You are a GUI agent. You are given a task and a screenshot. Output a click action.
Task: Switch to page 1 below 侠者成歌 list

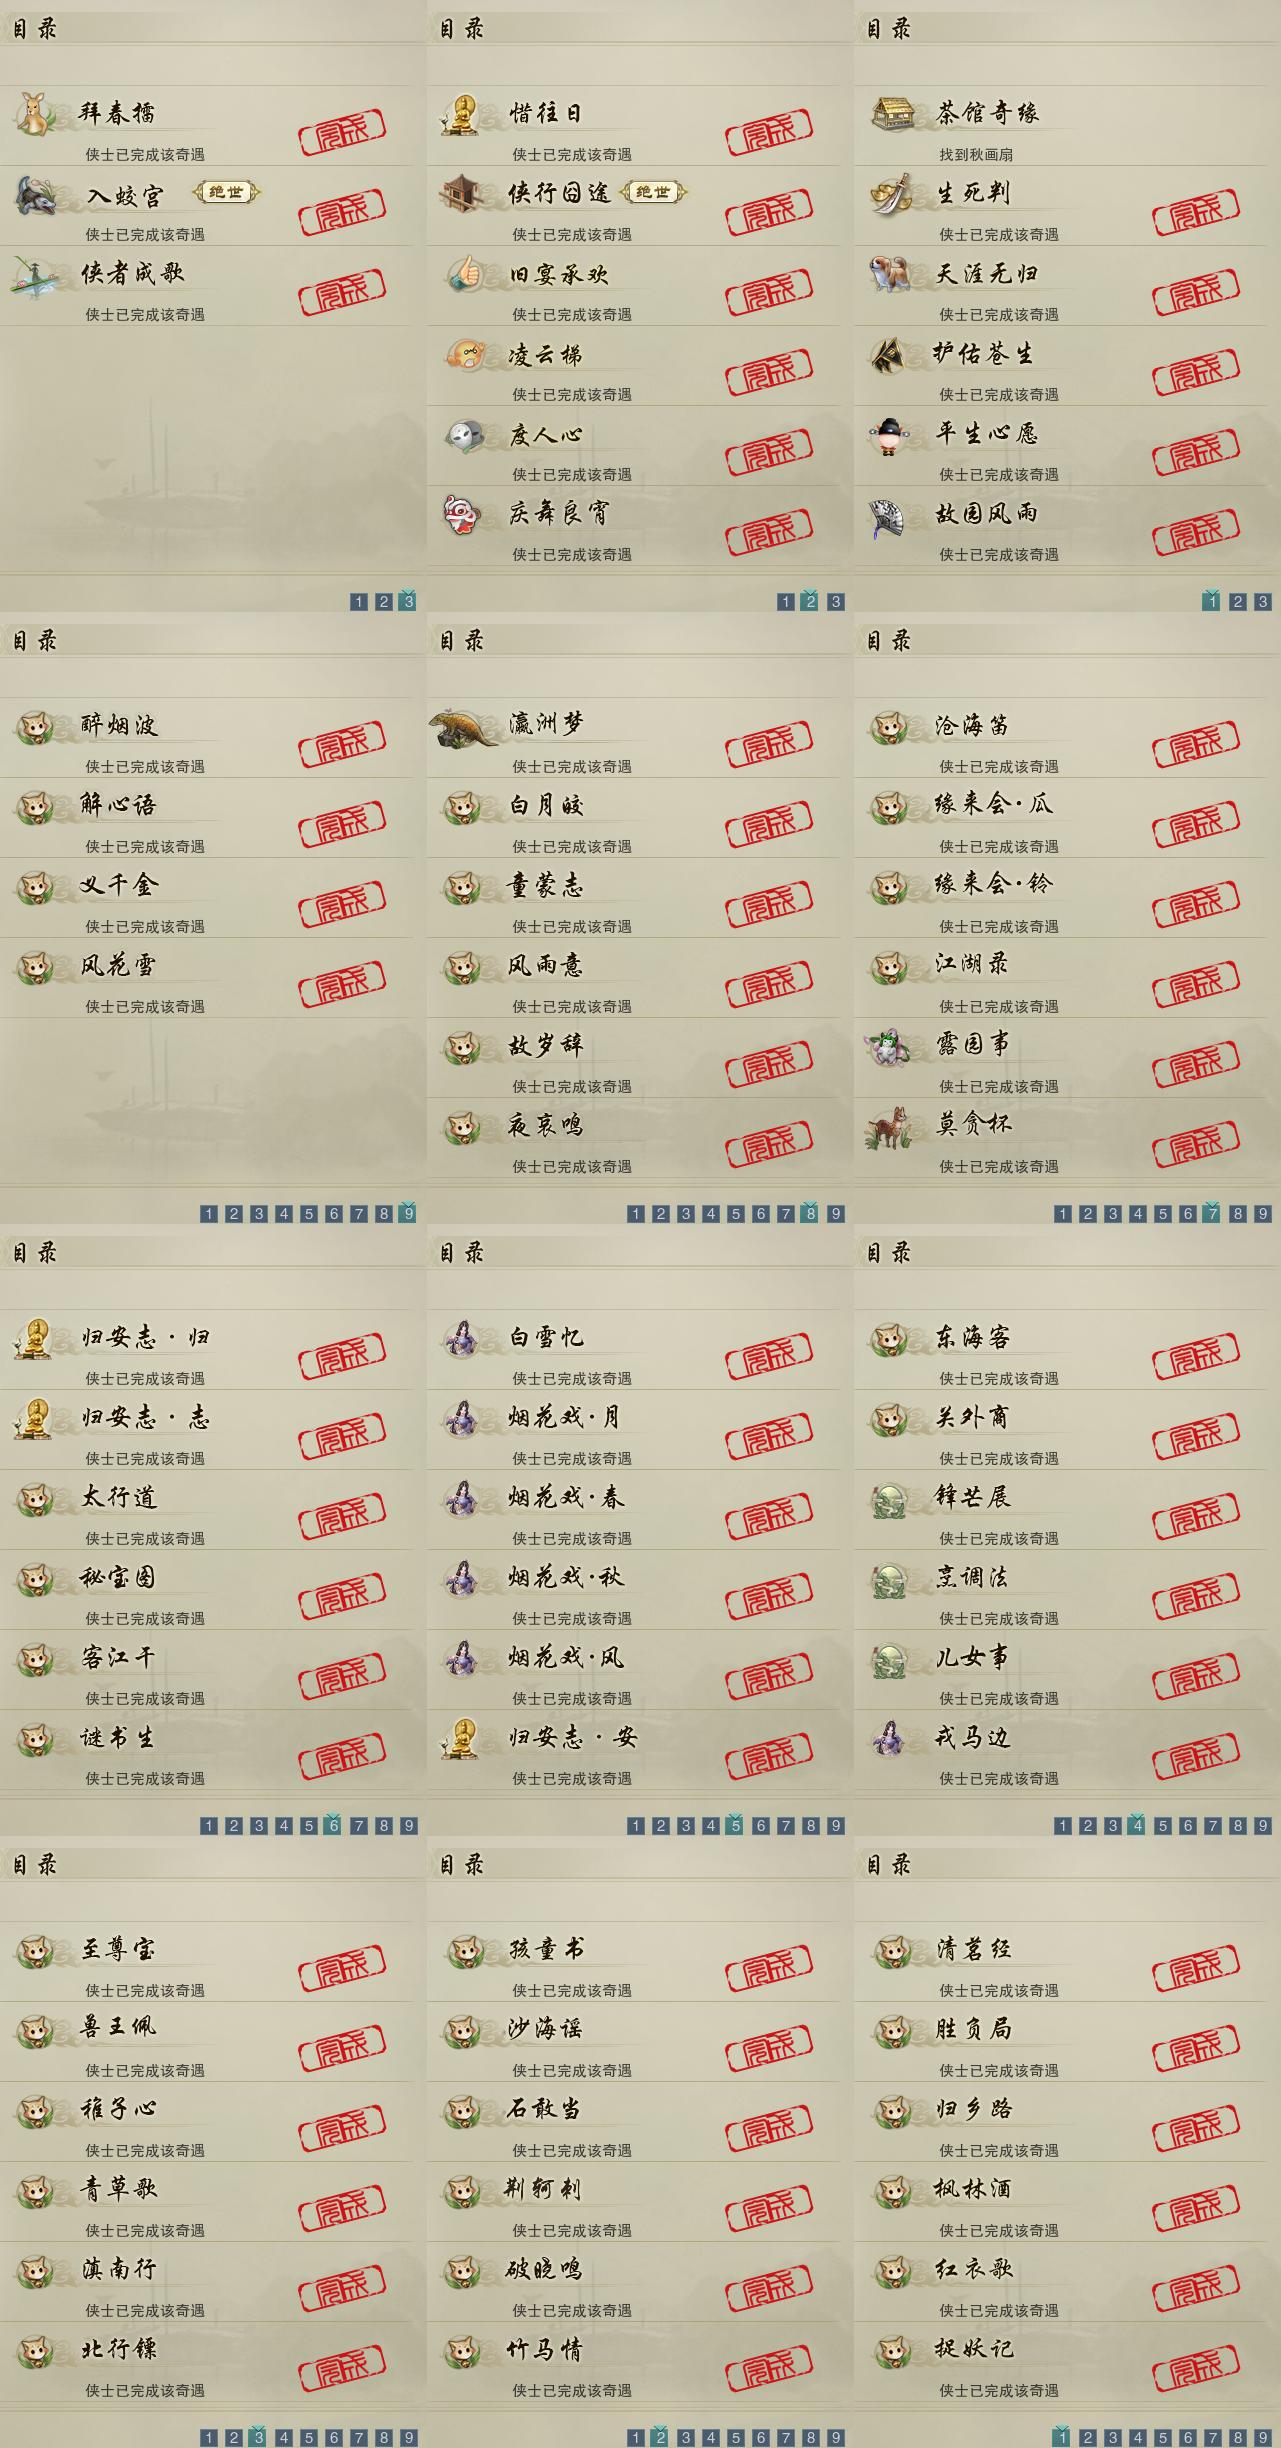359,602
